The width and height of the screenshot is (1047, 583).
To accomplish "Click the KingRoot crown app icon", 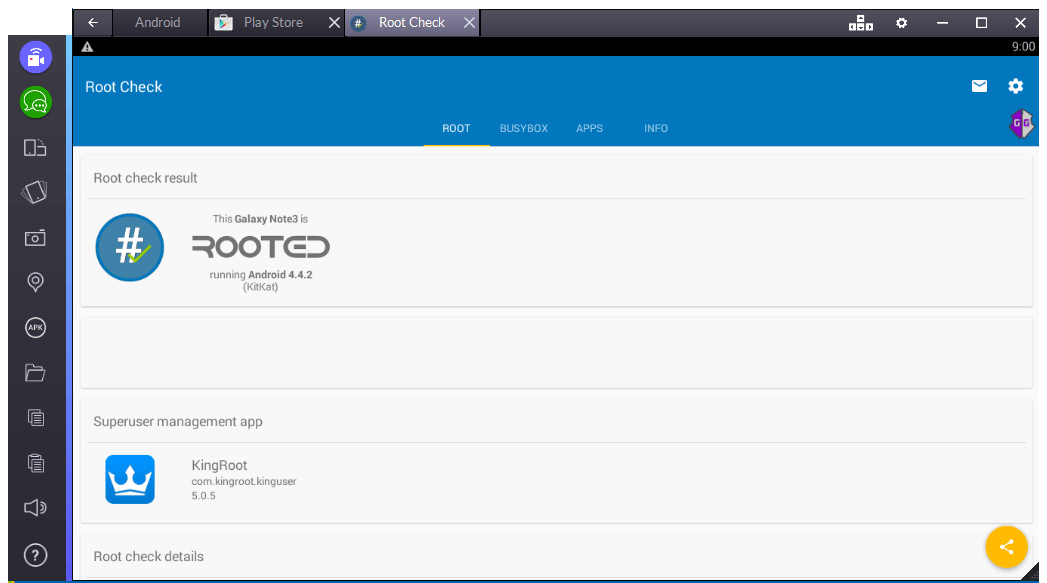I will tap(130, 479).
